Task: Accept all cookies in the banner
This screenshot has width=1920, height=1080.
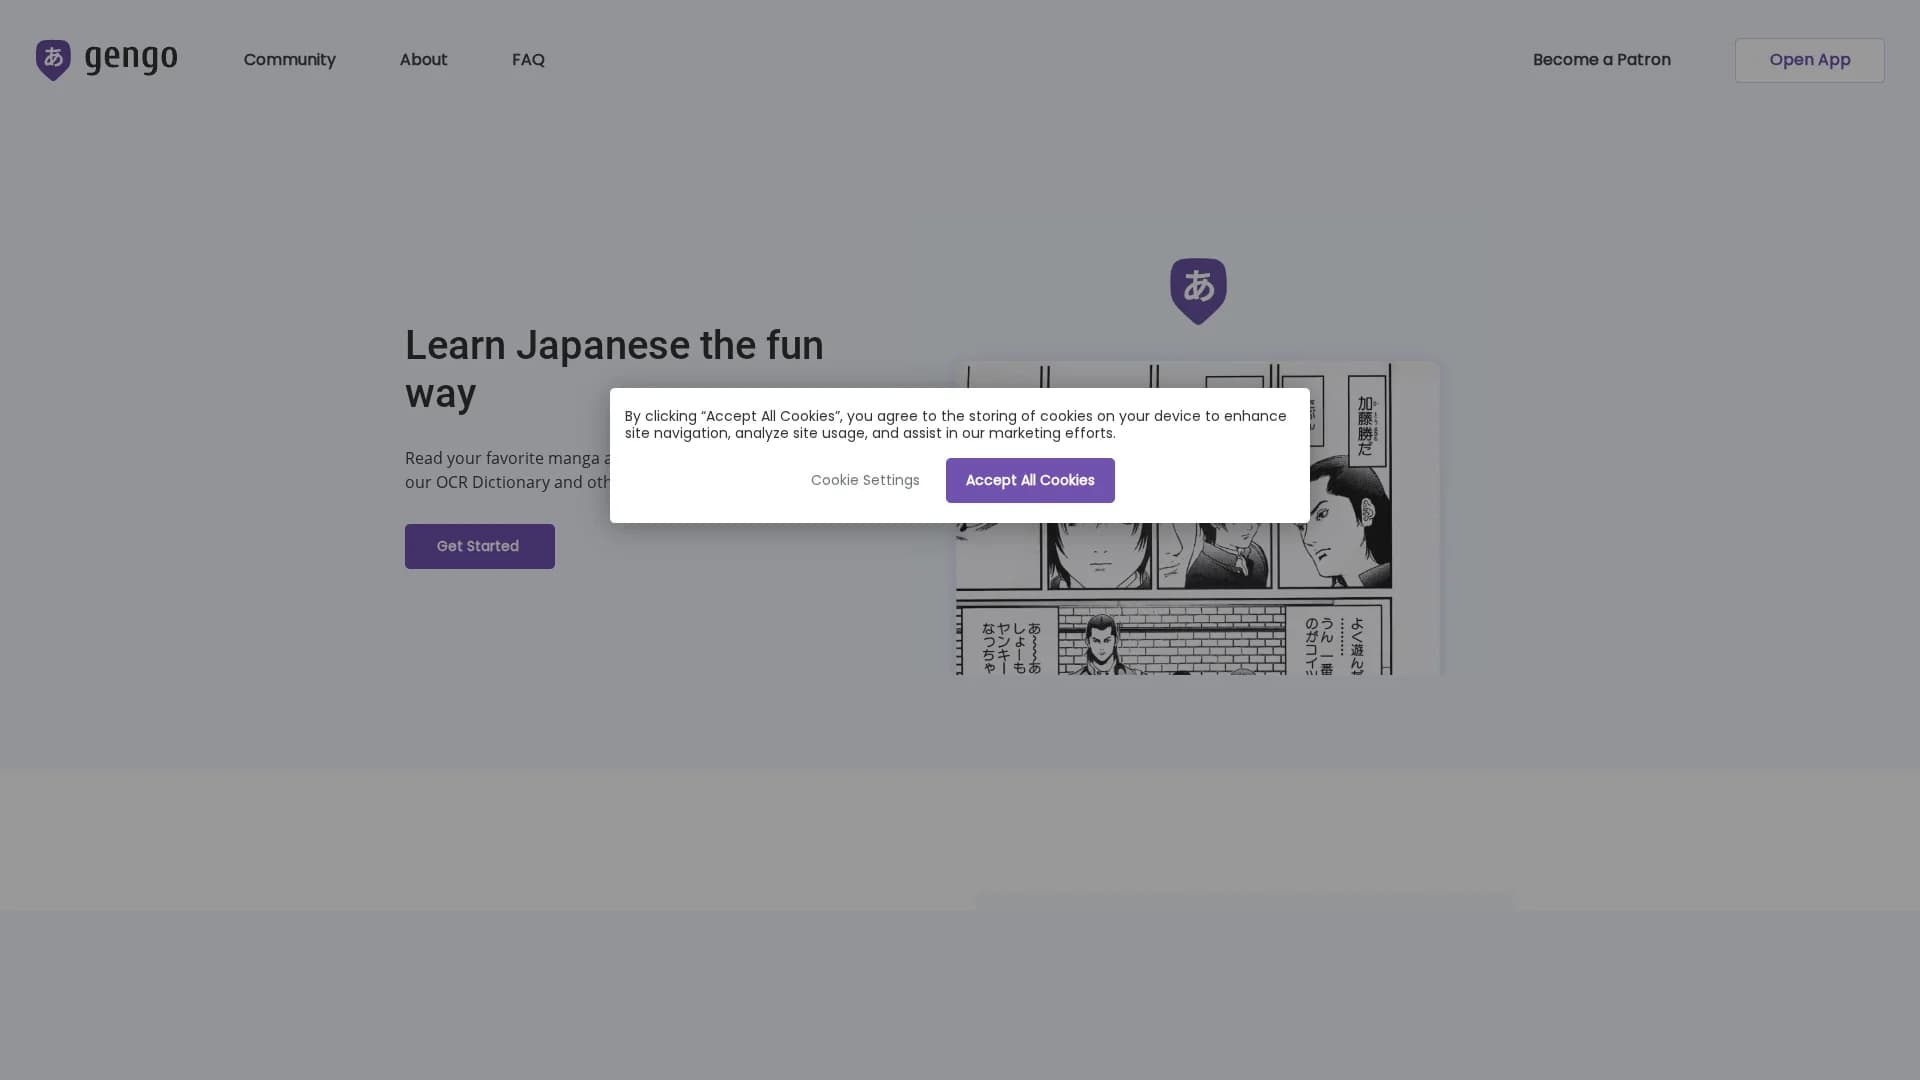Action: [x=1030, y=480]
